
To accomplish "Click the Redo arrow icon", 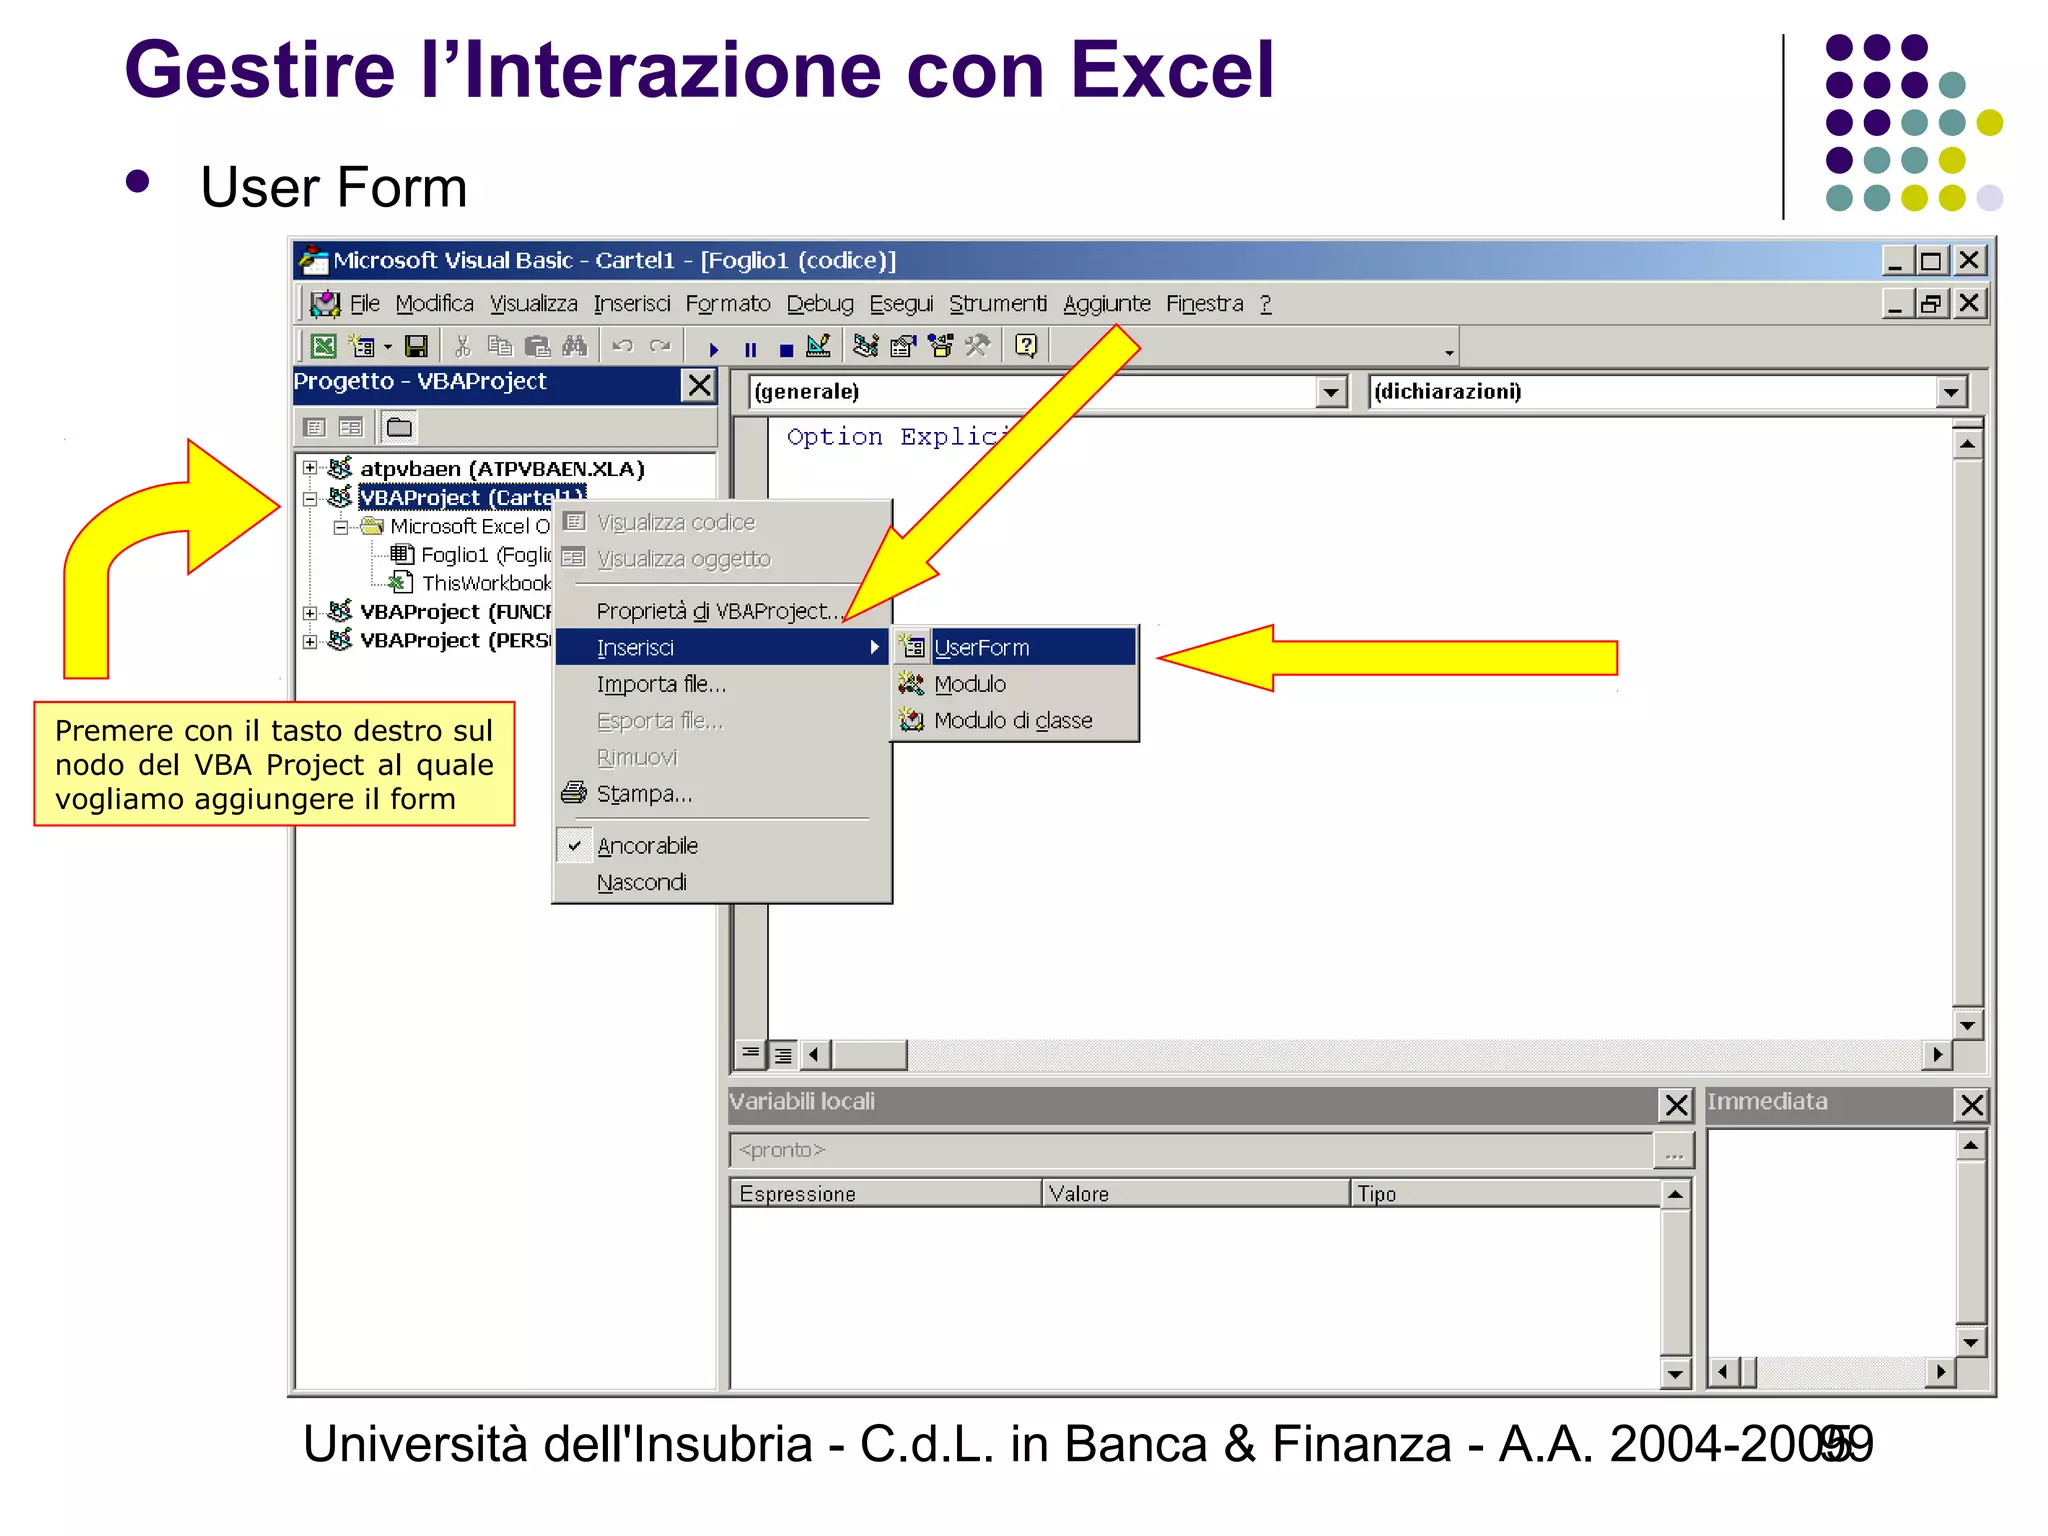I will 660,346.
